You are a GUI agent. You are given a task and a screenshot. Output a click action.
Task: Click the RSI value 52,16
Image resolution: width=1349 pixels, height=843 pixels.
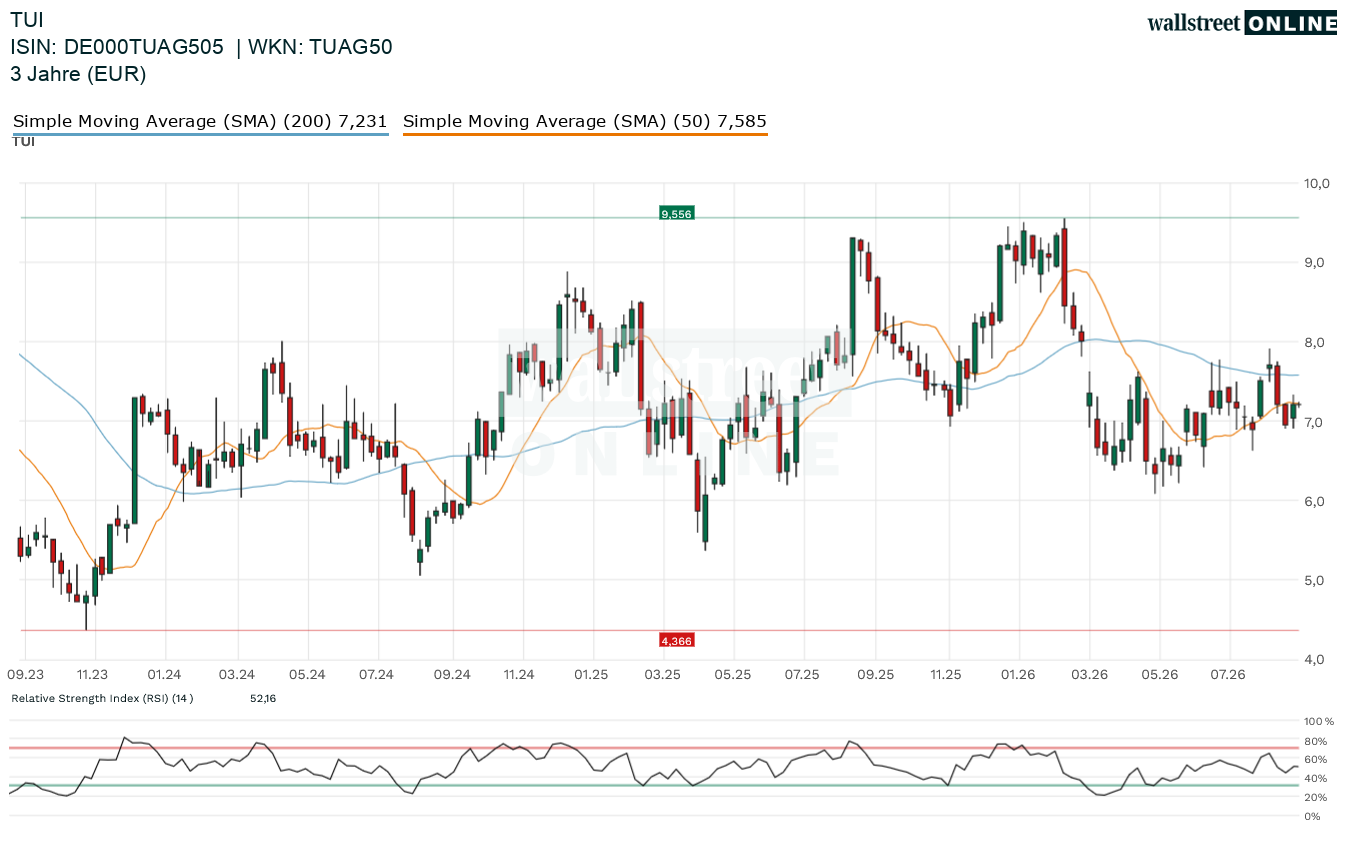[263, 698]
